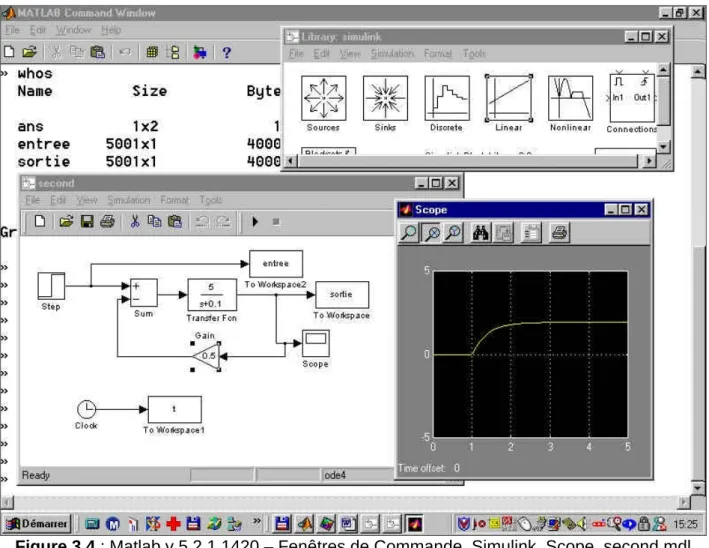Stop simulation with the square stop button

point(276,222)
